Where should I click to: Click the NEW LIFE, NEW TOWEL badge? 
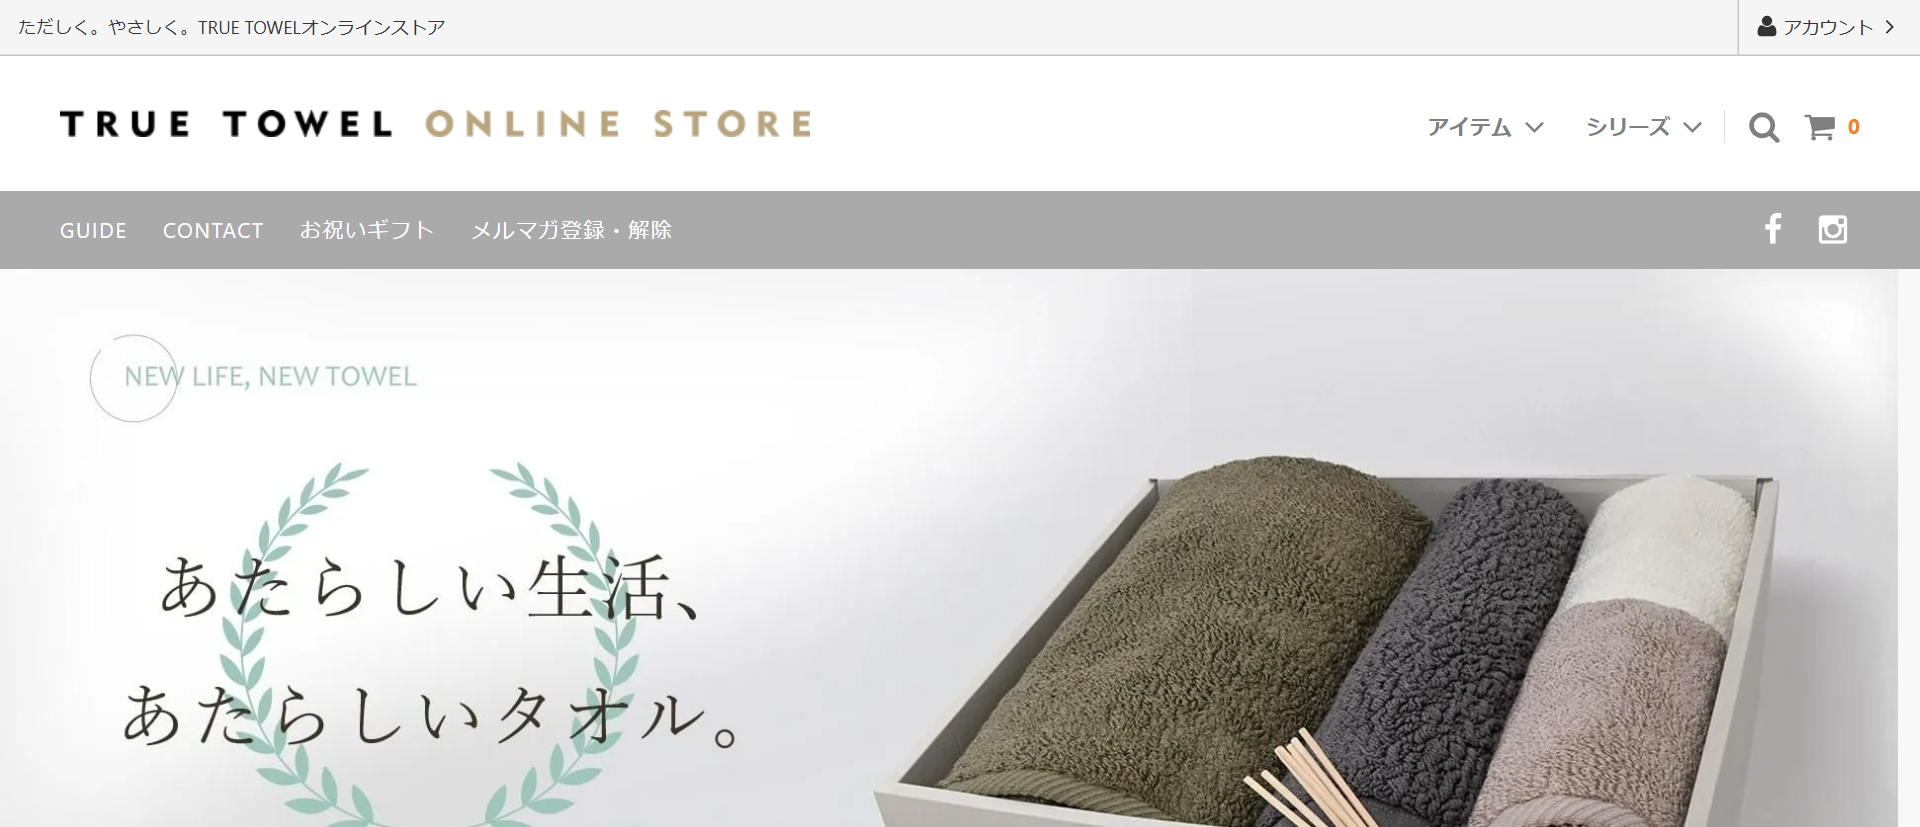[x=254, y=377]
